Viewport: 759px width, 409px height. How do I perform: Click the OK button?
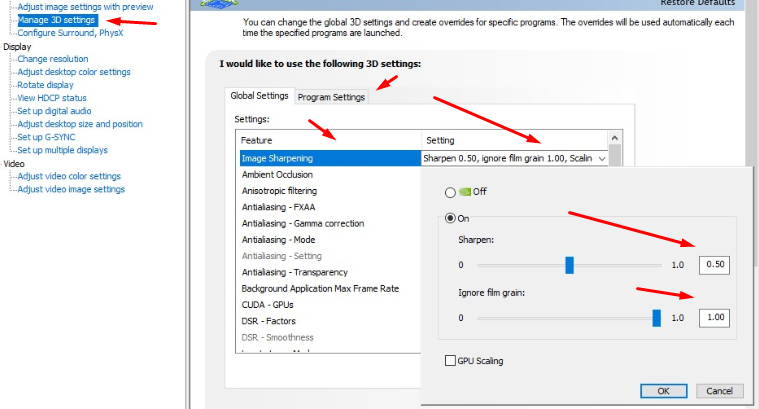(663, 391)
